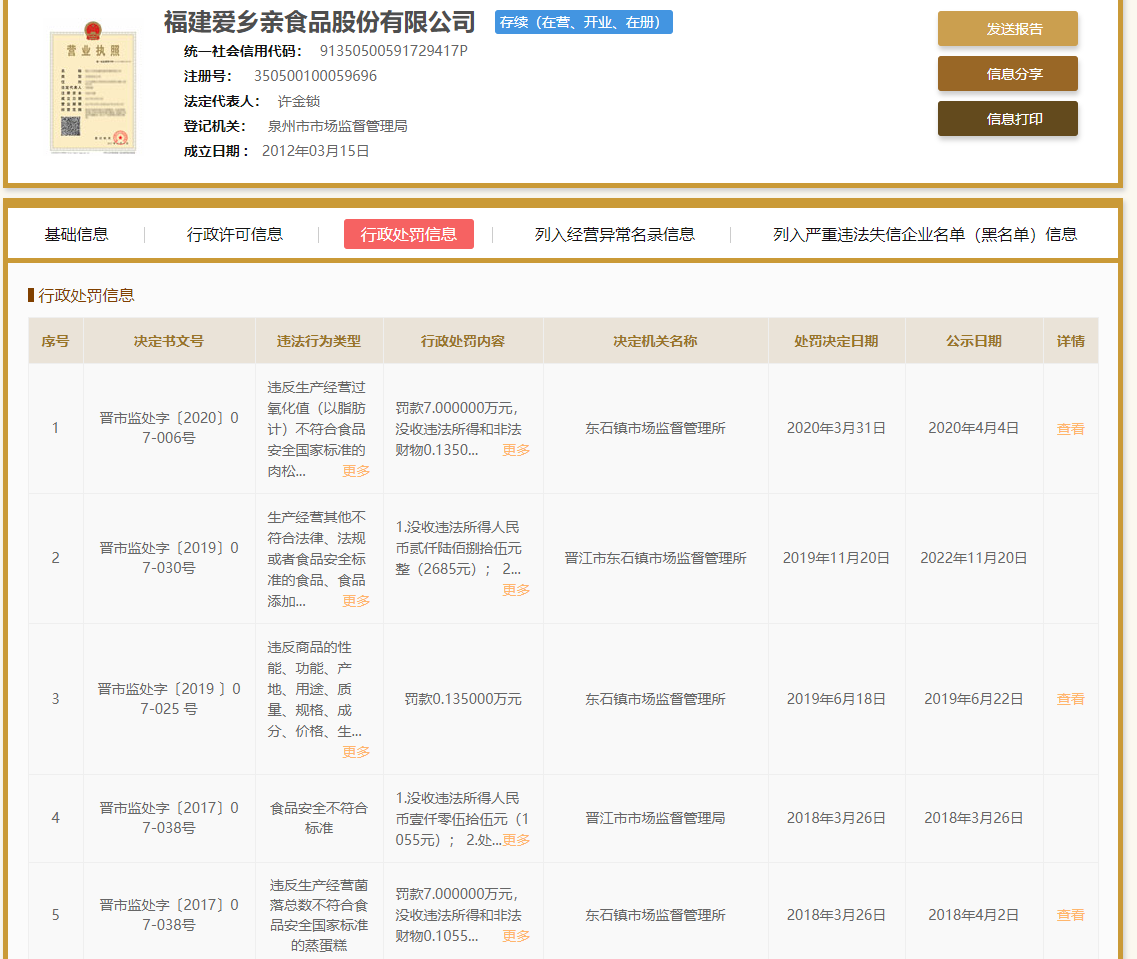The image size is (1137, 959).
Task: Open the 列入严重违法失信企业名单（黑名单）信息 tab
Action: pos(925,234)
